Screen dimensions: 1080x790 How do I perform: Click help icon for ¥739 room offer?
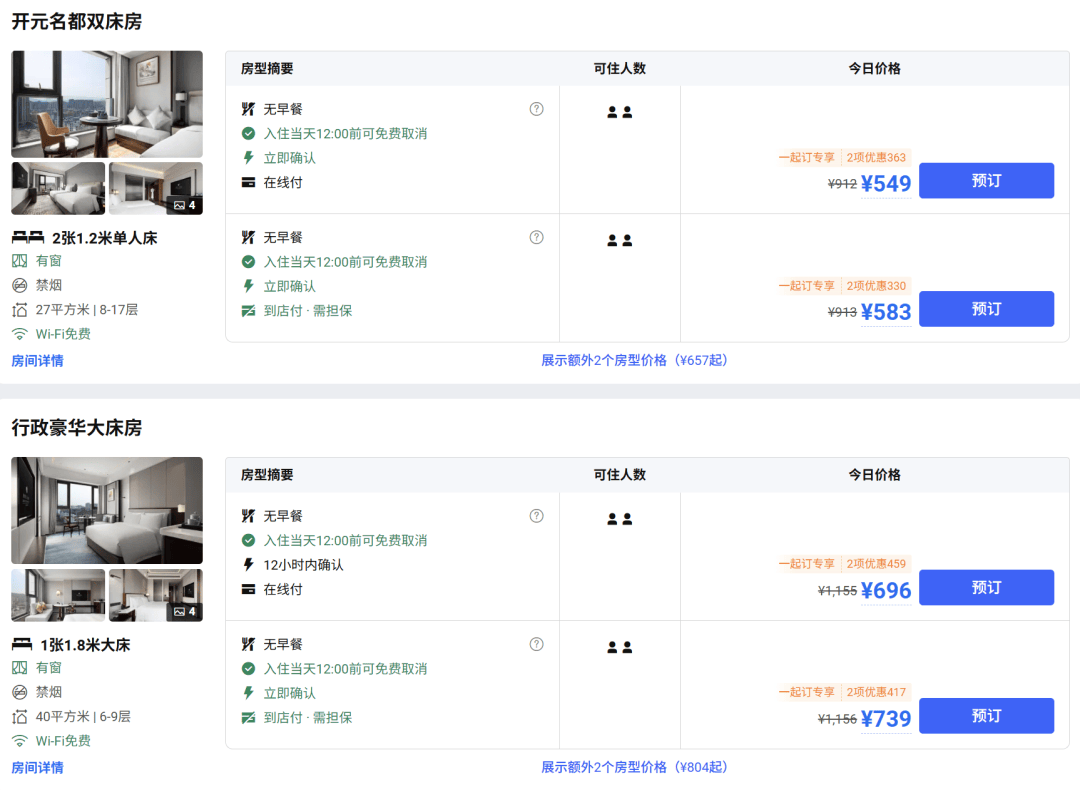[537, 644]
